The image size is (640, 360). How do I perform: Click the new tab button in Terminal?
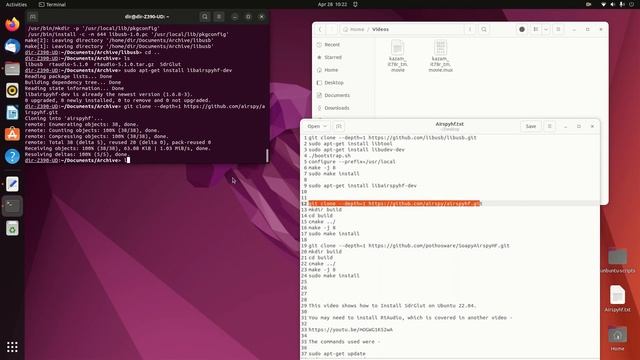pyautogui.click(x=33, y=17)
